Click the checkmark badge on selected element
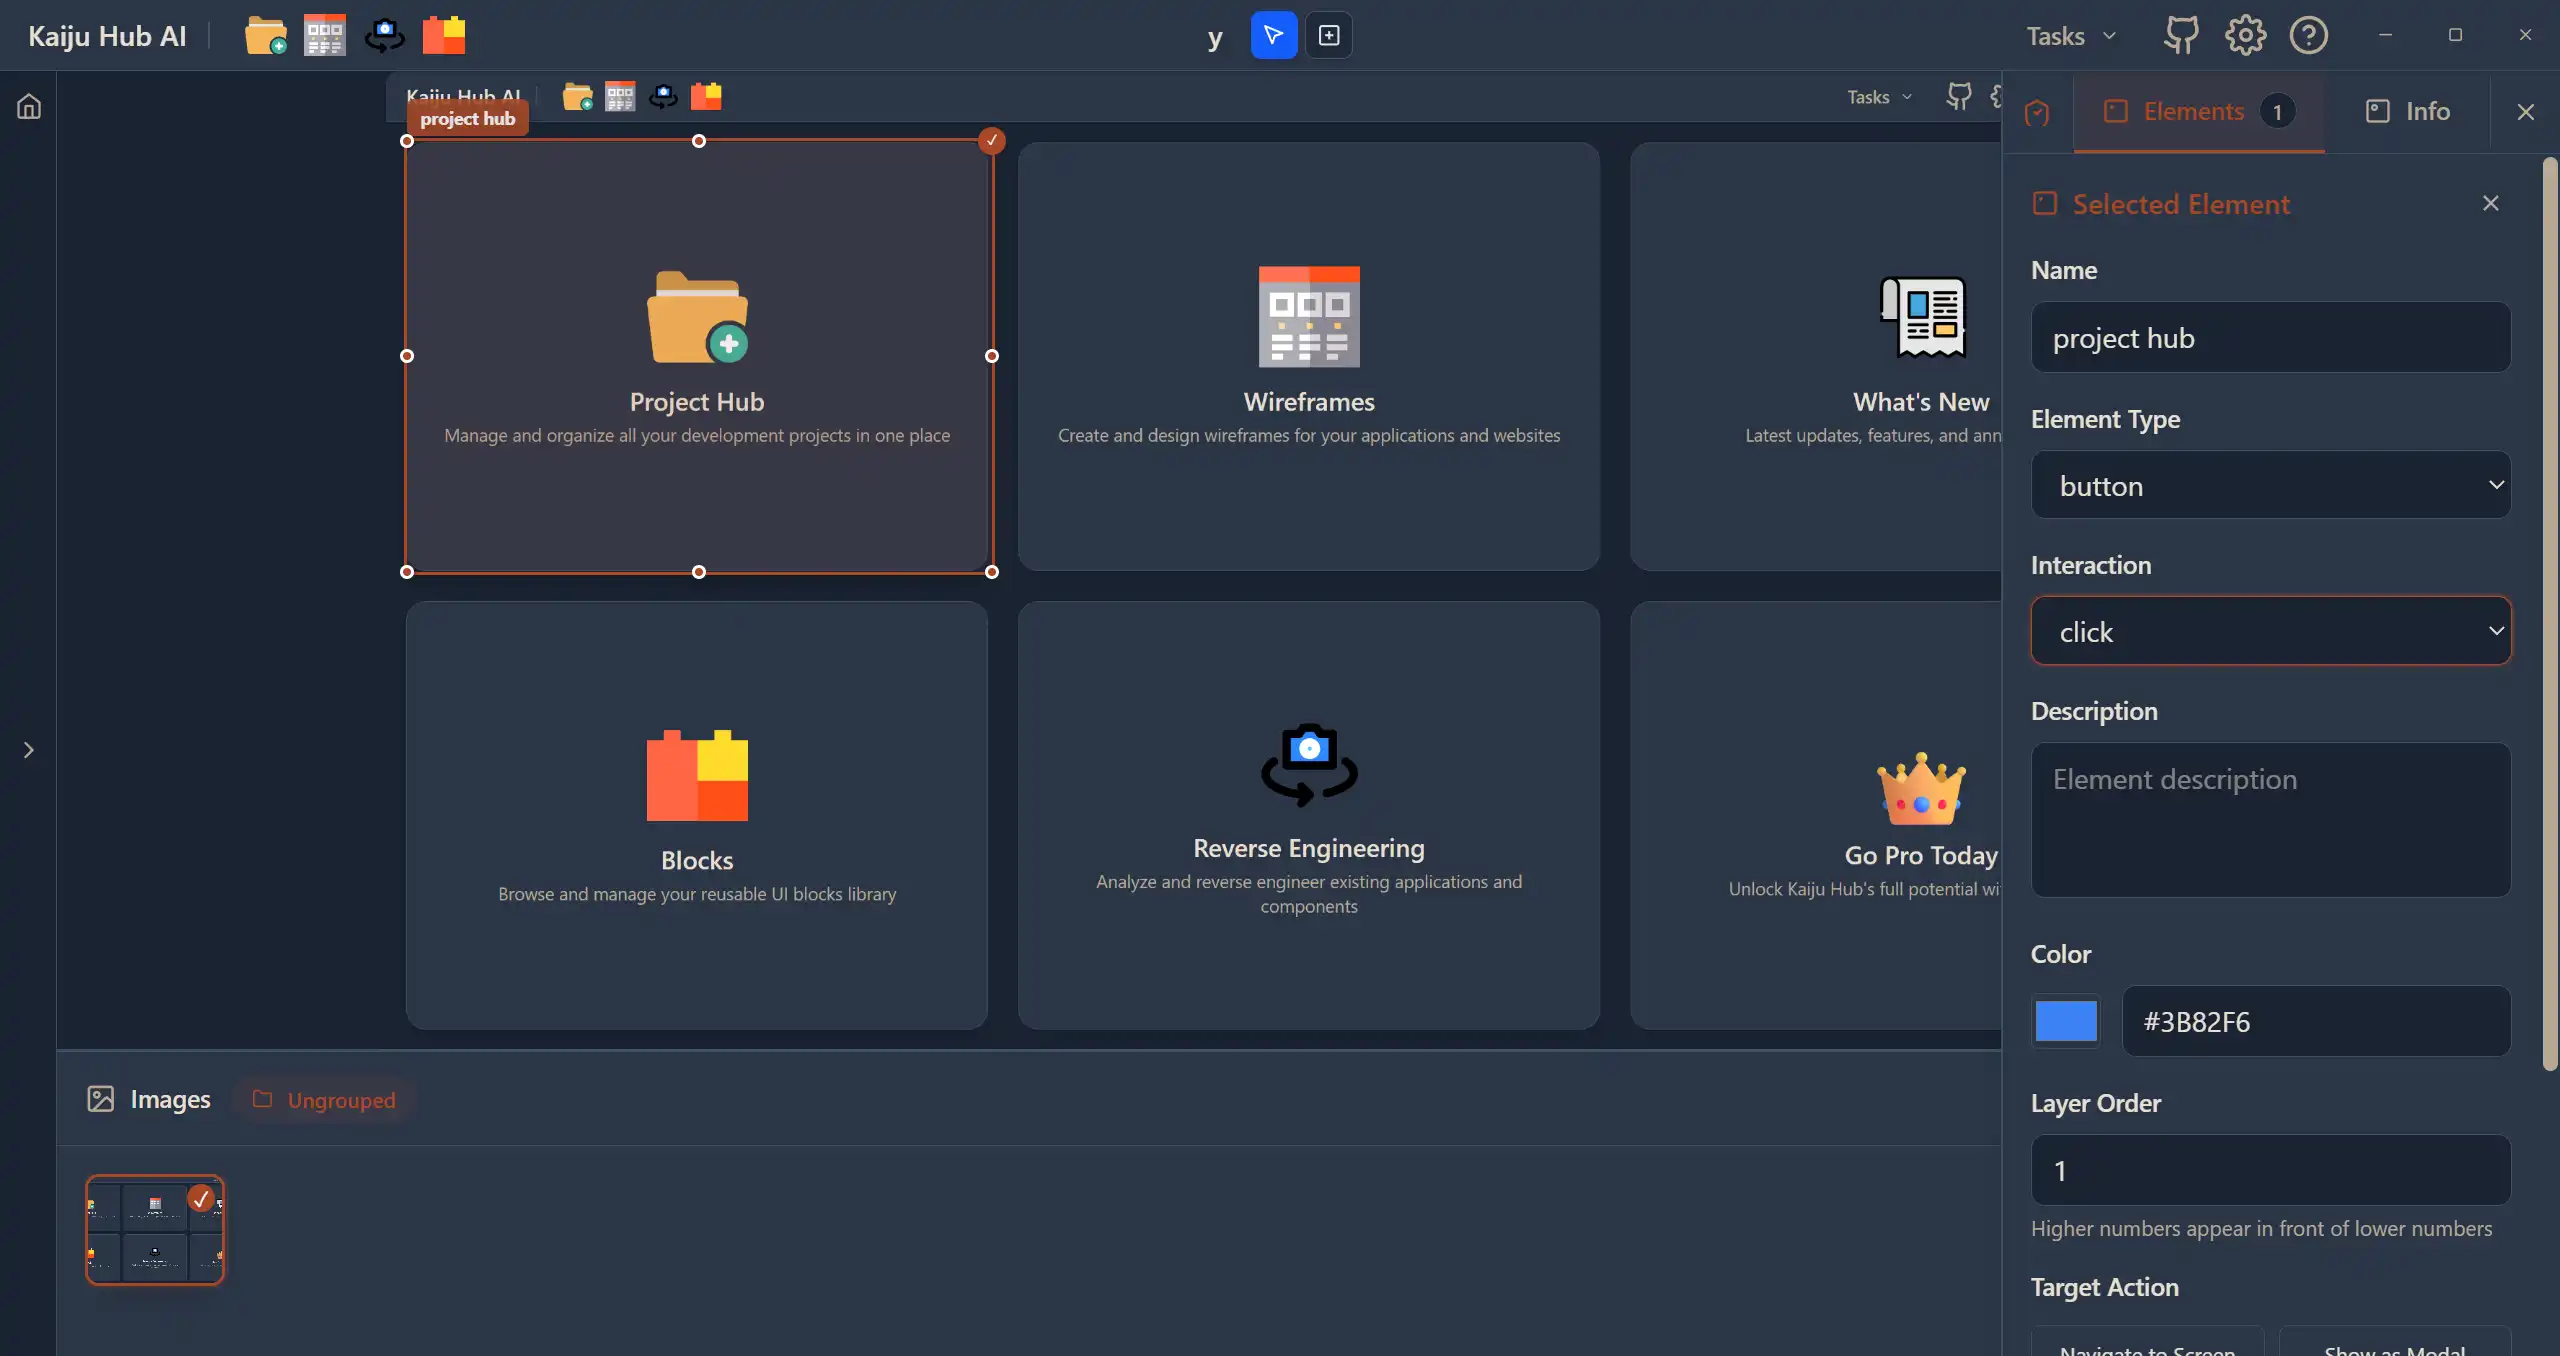Image resolution: width=2560 pixels, height=1356 pixels. click(x=992, y=140)
